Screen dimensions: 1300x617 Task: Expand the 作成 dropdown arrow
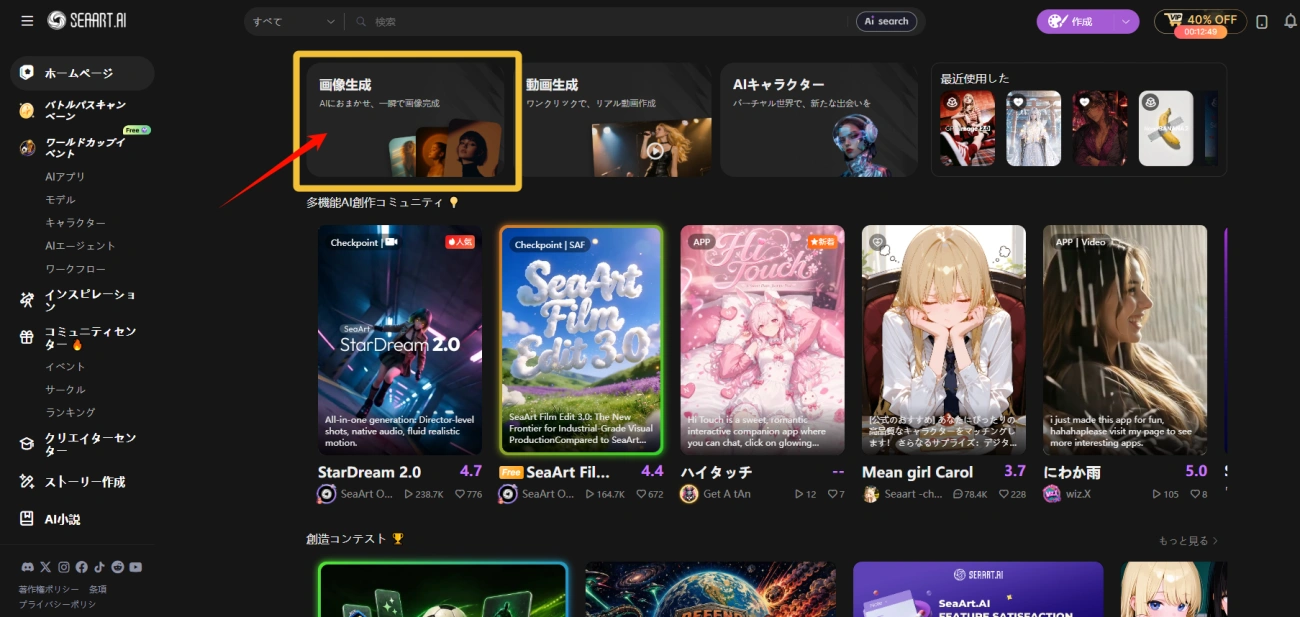[1127, 21]
